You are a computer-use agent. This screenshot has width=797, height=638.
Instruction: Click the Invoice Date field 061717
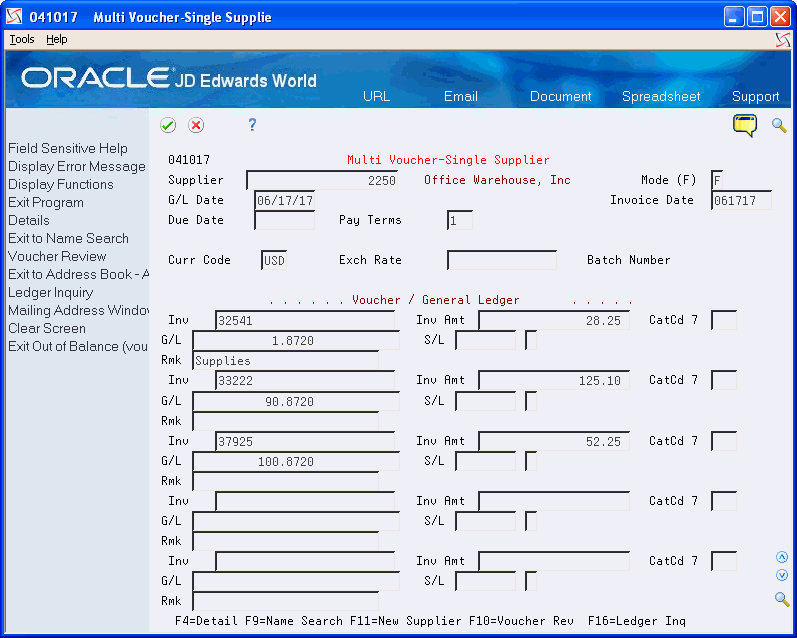(x=741, y=200)
